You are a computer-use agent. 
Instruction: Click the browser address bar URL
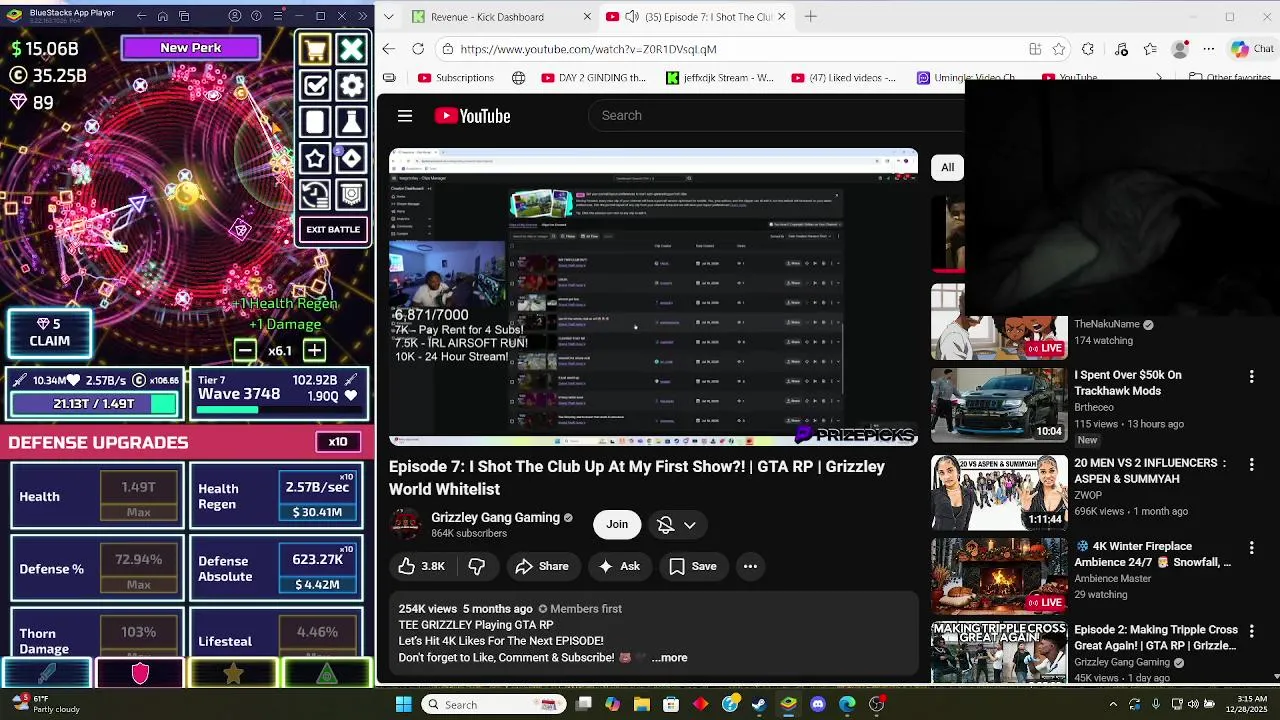pyautogui.click(x=588, y=49)
